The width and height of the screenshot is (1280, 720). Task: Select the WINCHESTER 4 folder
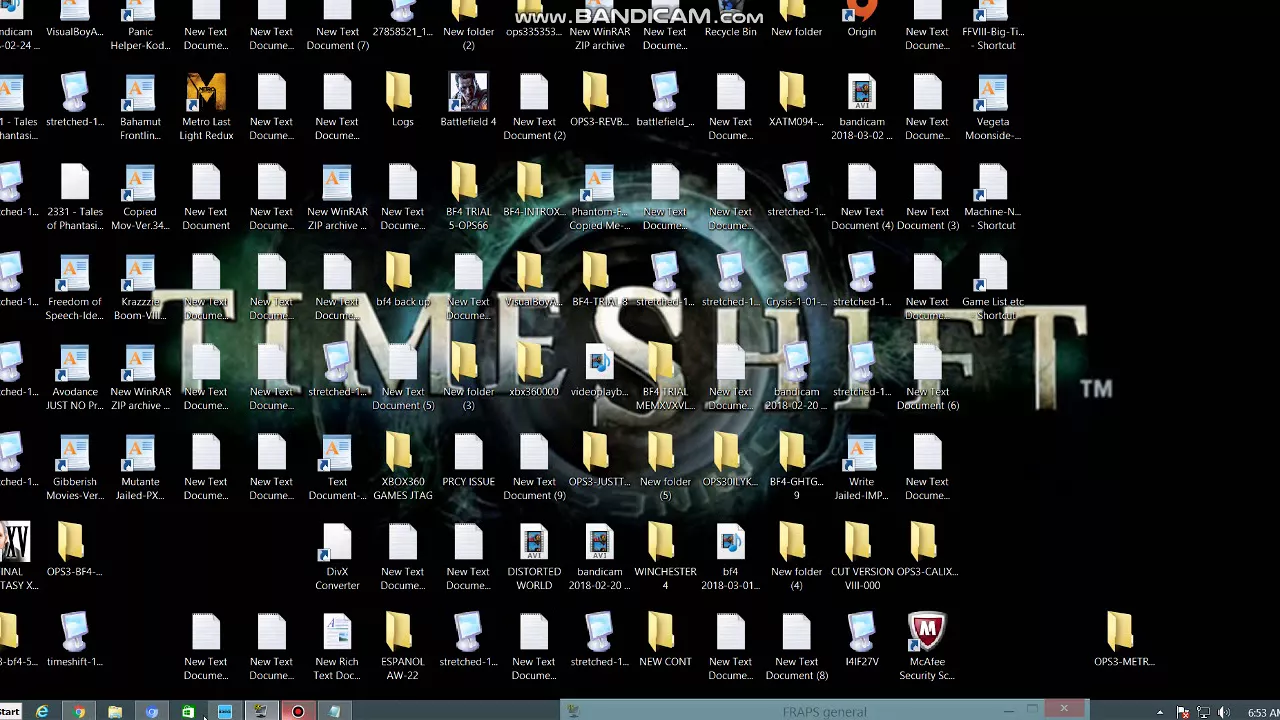click(x=665, y=557)
